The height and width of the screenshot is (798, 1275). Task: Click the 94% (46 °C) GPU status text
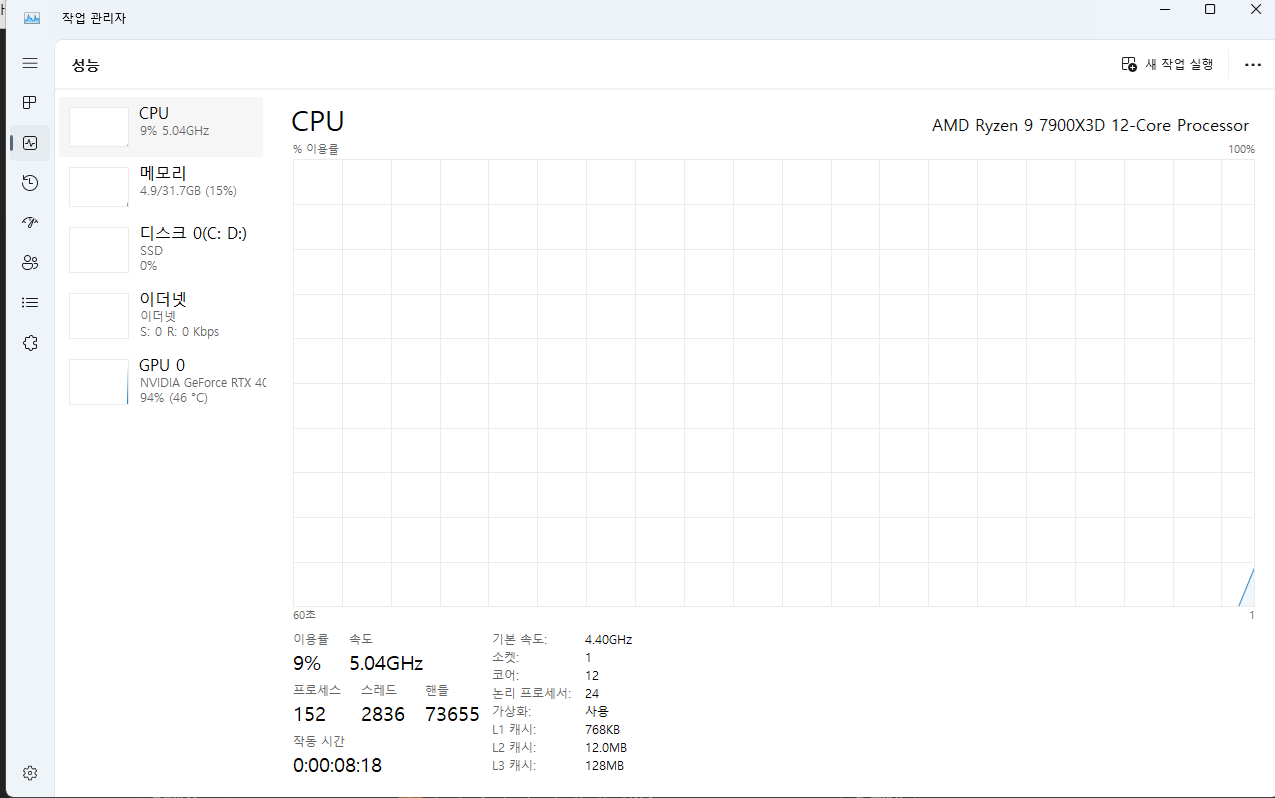174,397
